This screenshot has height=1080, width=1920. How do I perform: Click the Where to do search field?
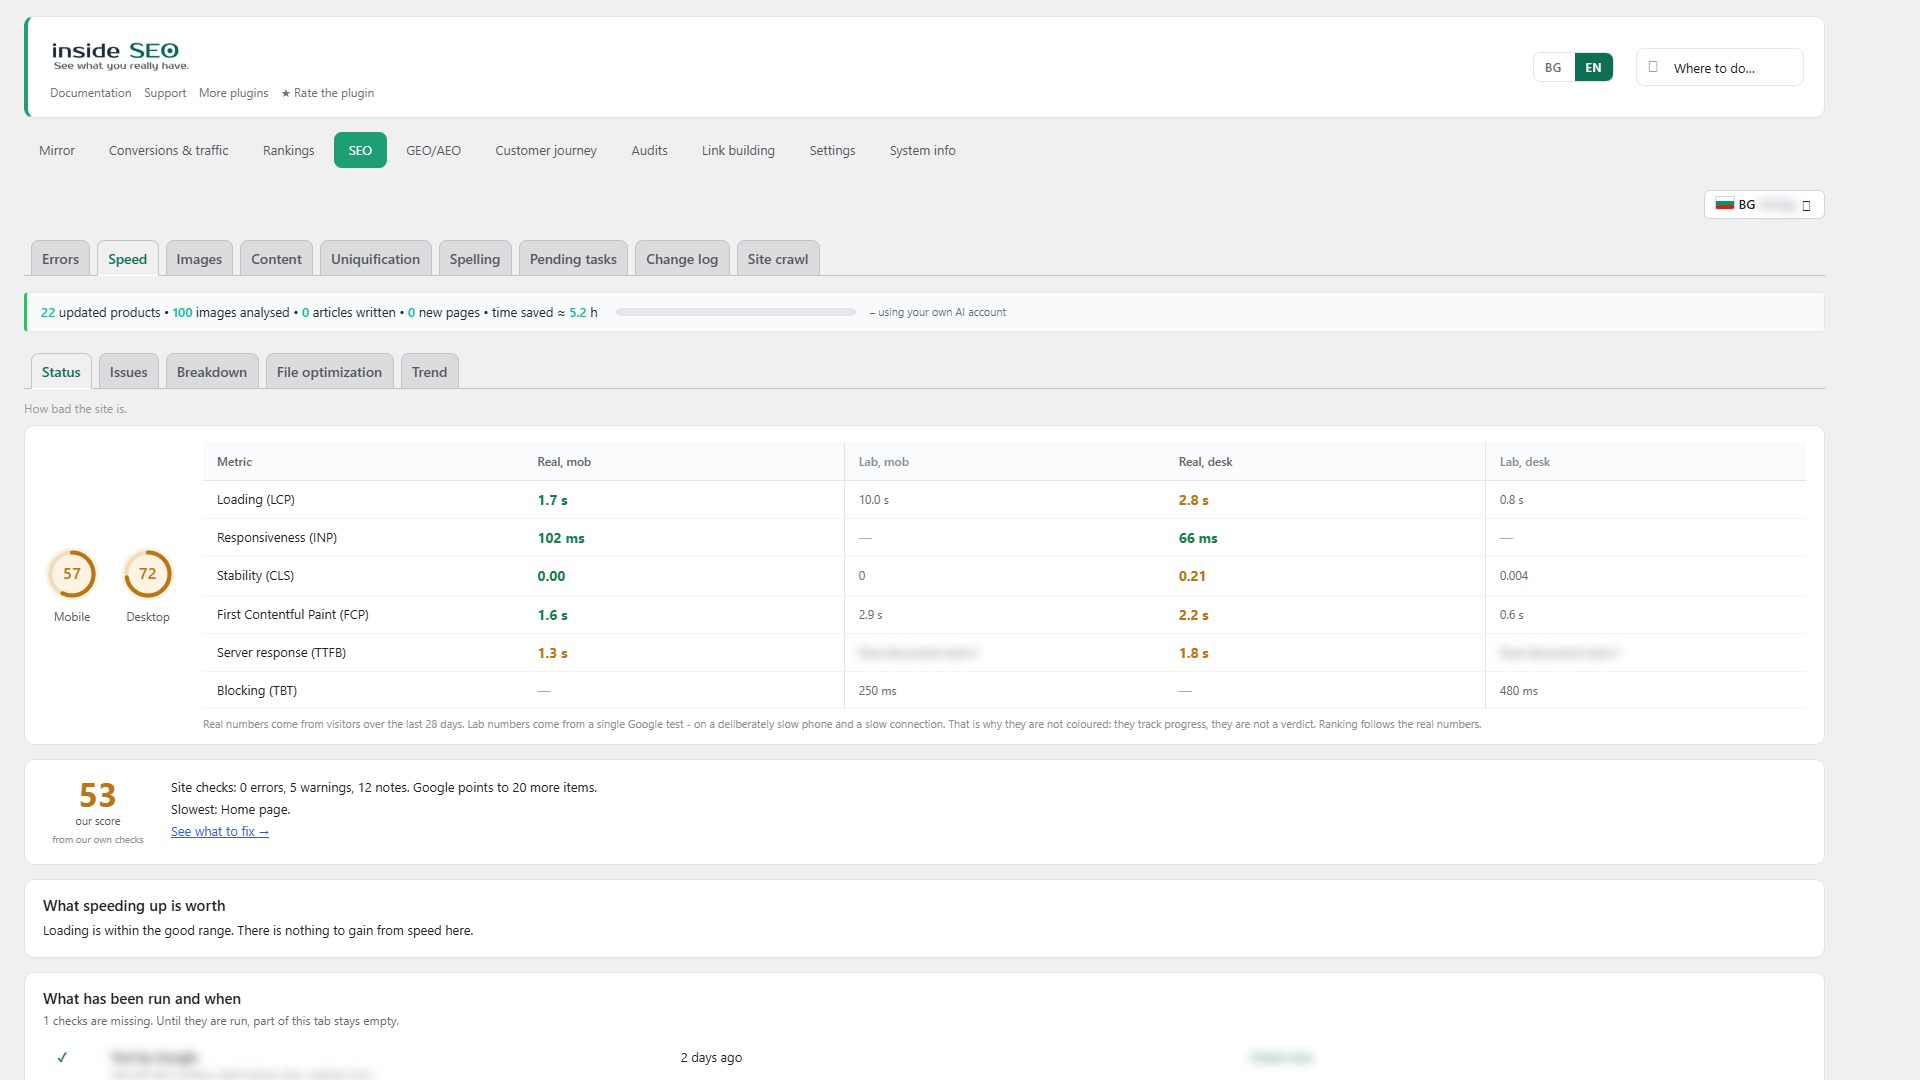(x=1719, y=67)
